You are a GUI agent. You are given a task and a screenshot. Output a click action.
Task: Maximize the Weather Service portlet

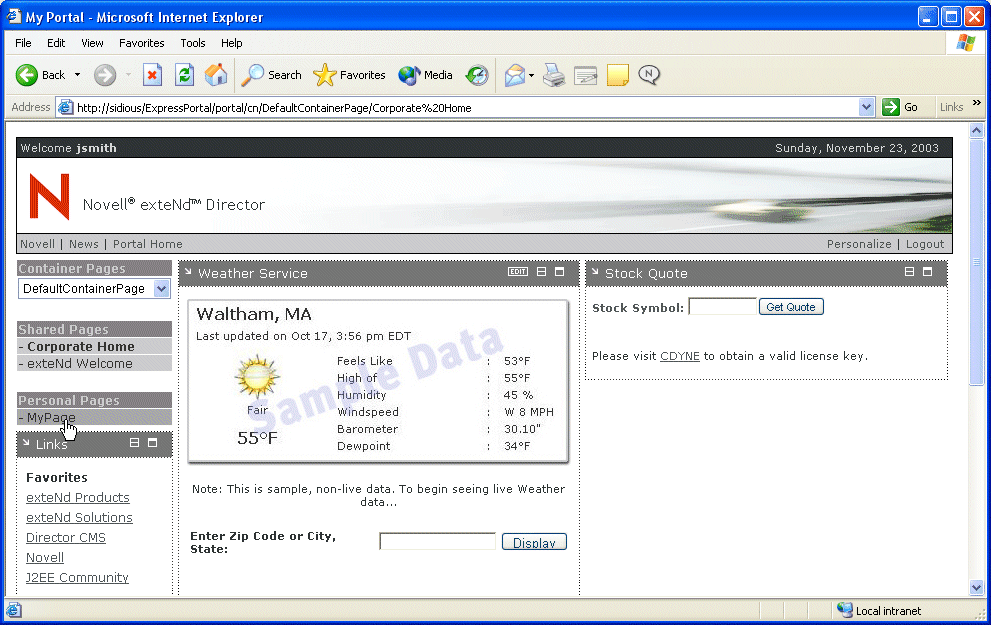[559, 272]
